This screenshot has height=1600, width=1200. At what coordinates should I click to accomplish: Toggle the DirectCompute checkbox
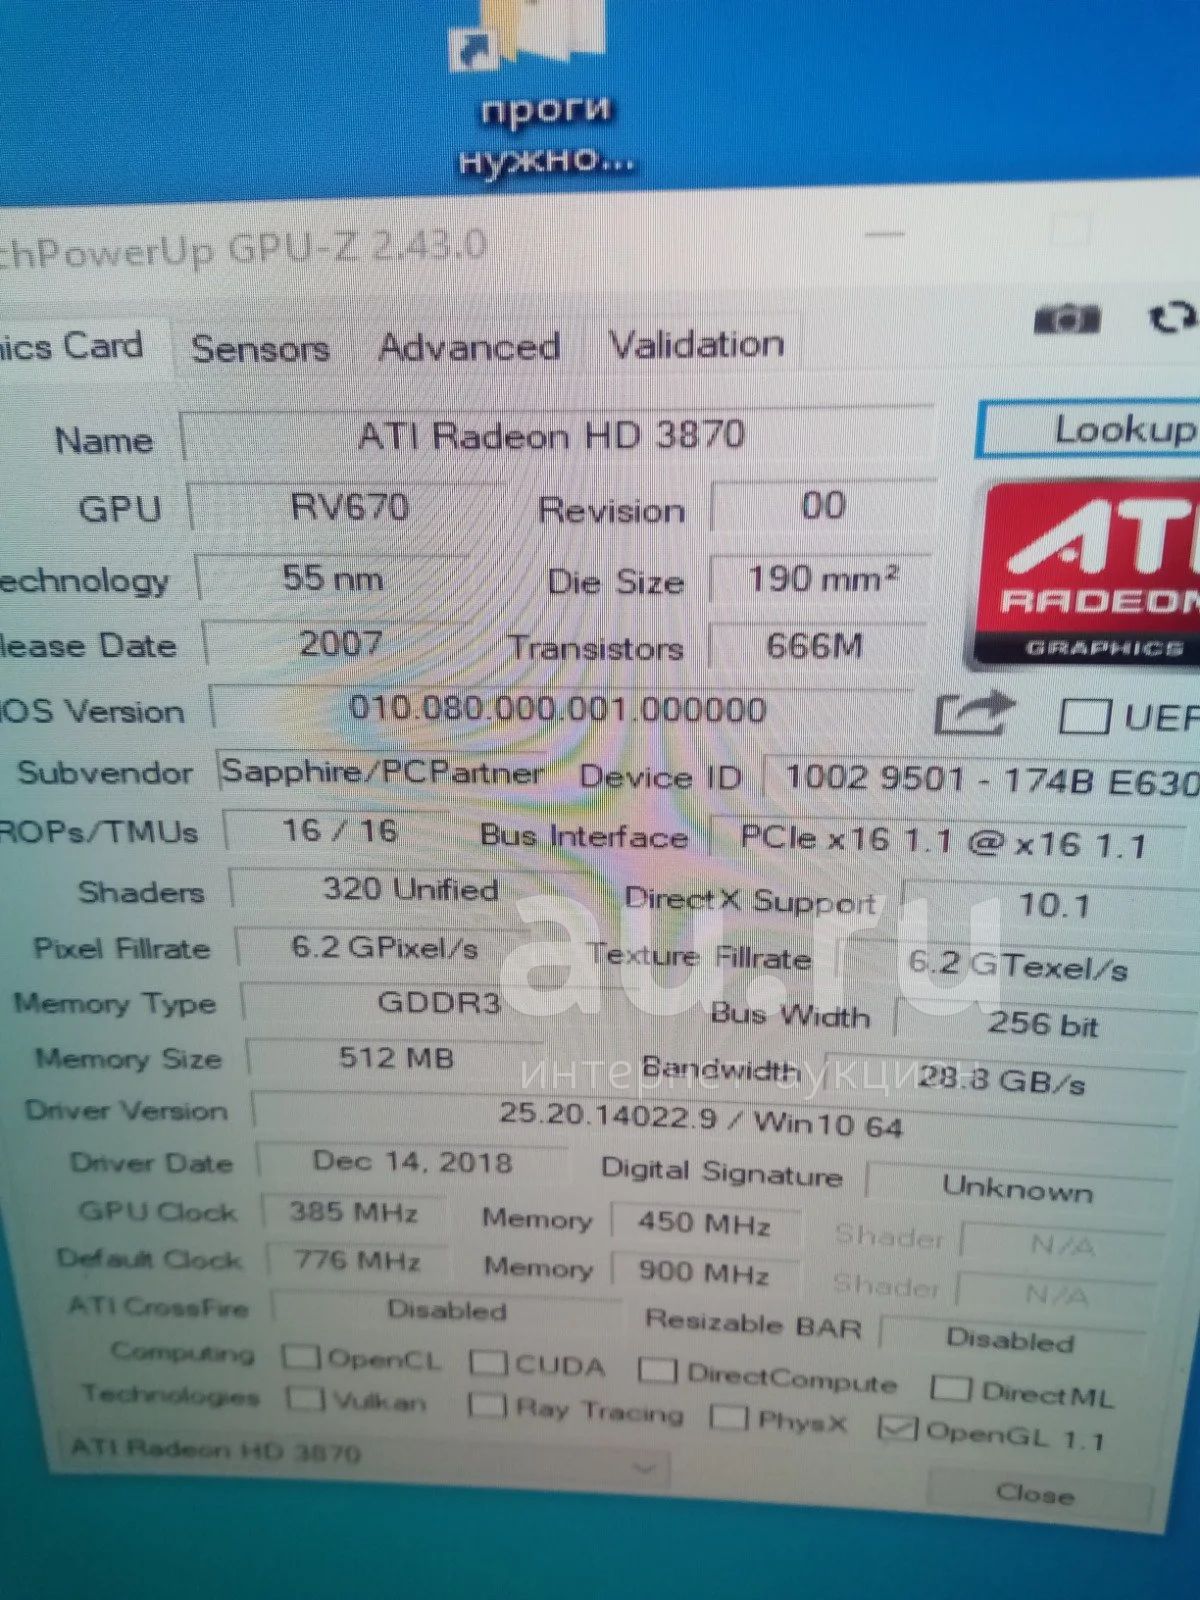click(x=658, y=1369)
